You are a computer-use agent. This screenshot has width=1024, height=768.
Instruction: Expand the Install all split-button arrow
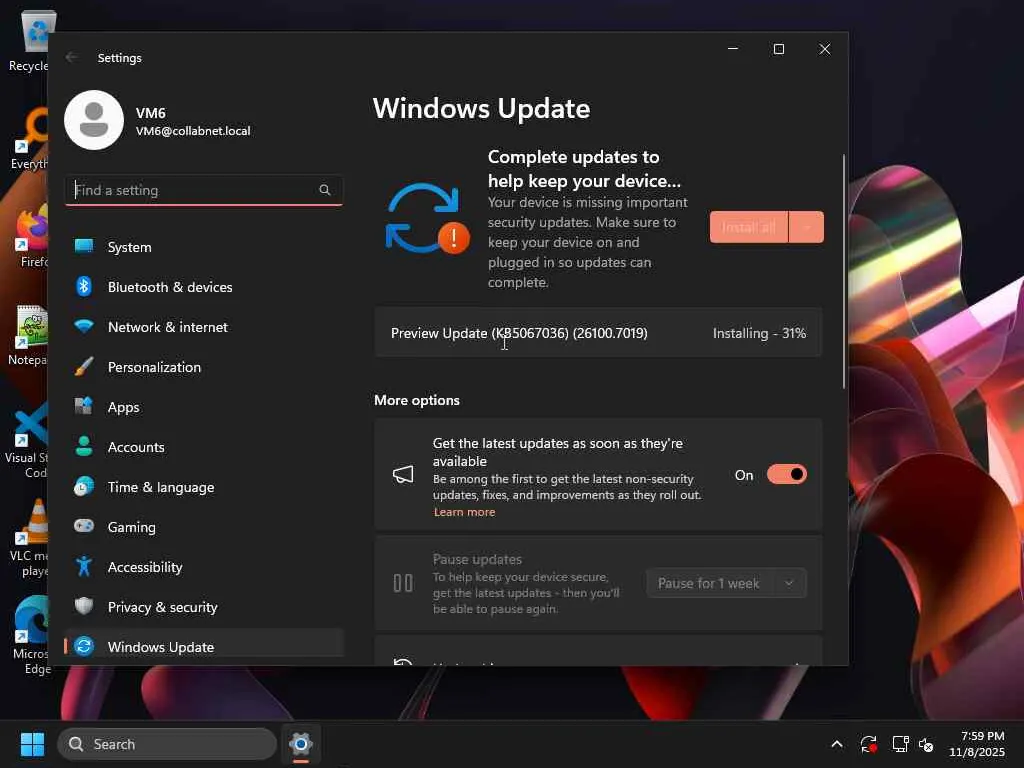point(807,227)
